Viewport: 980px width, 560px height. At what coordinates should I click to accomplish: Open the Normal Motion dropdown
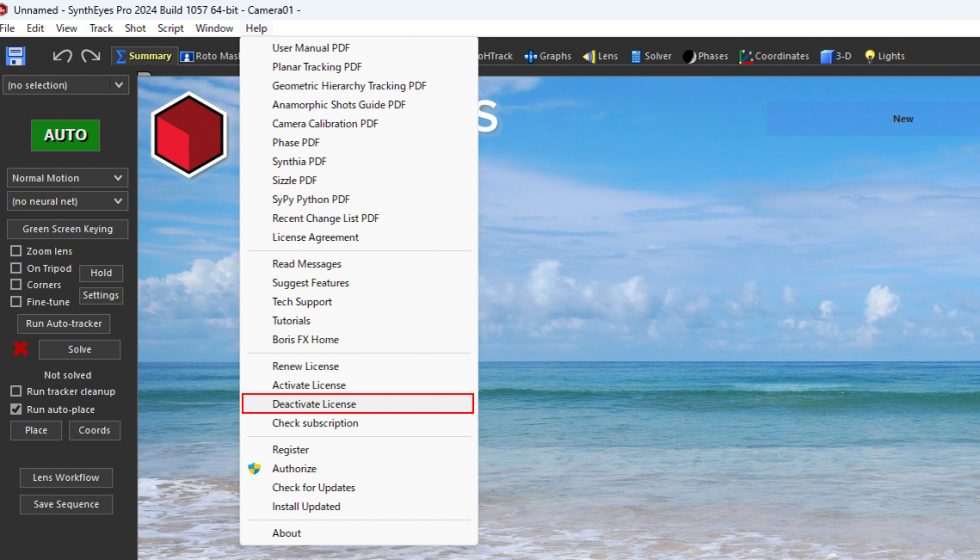[67, 178]
